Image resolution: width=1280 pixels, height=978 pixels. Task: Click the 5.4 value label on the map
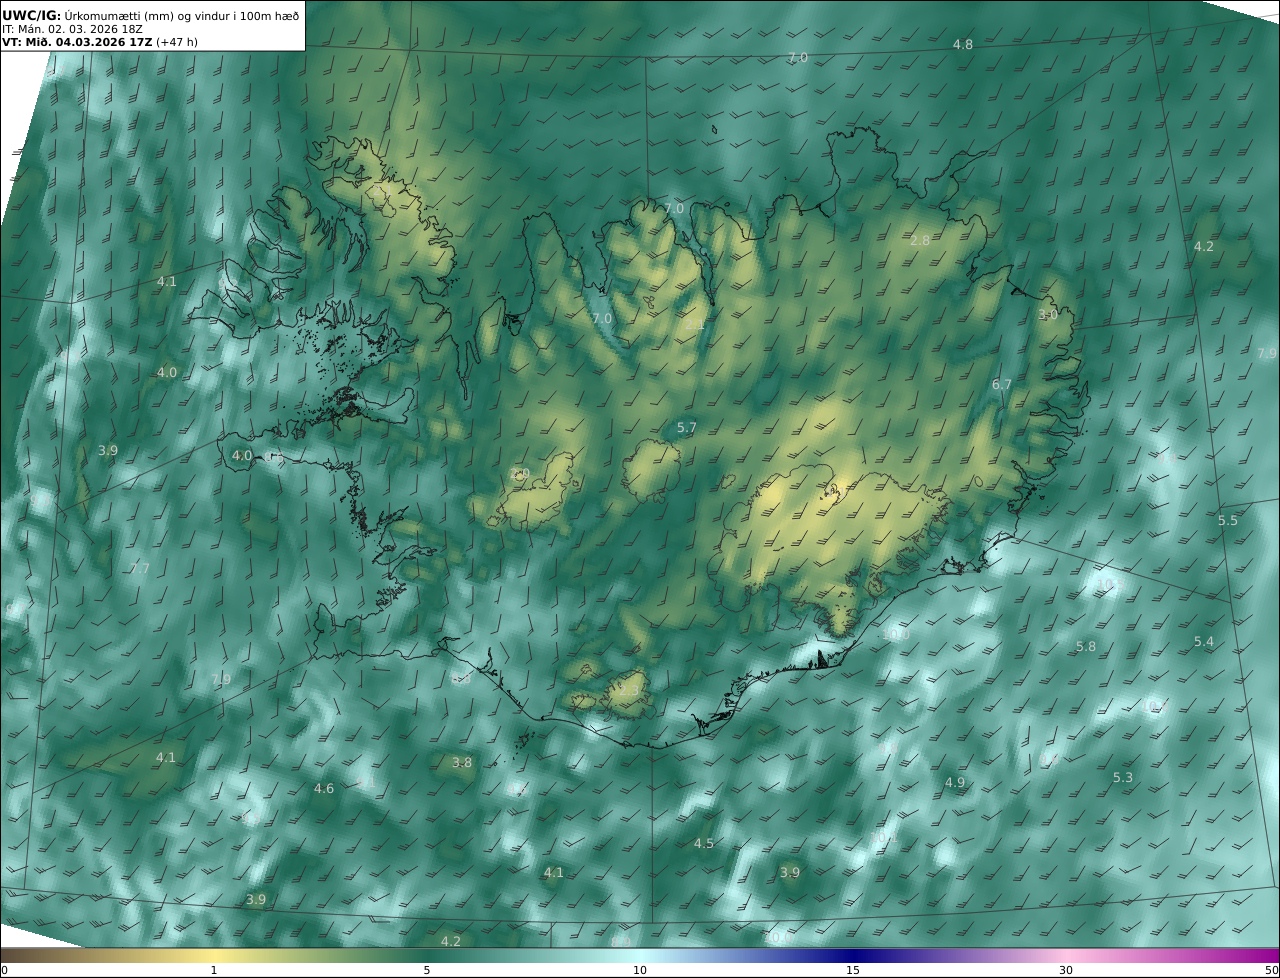(1204, 642)
